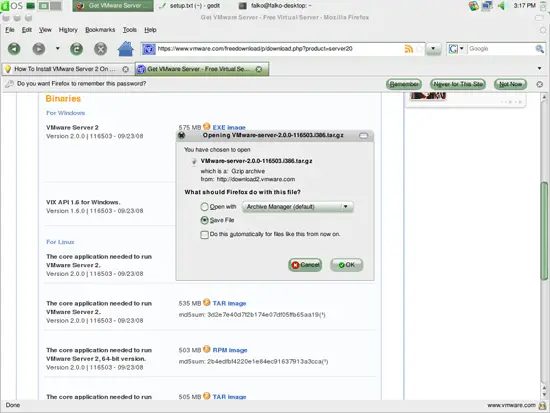The width and height of the screenshot is (550, 413).
Task: Click download icon beside EXE image
Action: 207,126
